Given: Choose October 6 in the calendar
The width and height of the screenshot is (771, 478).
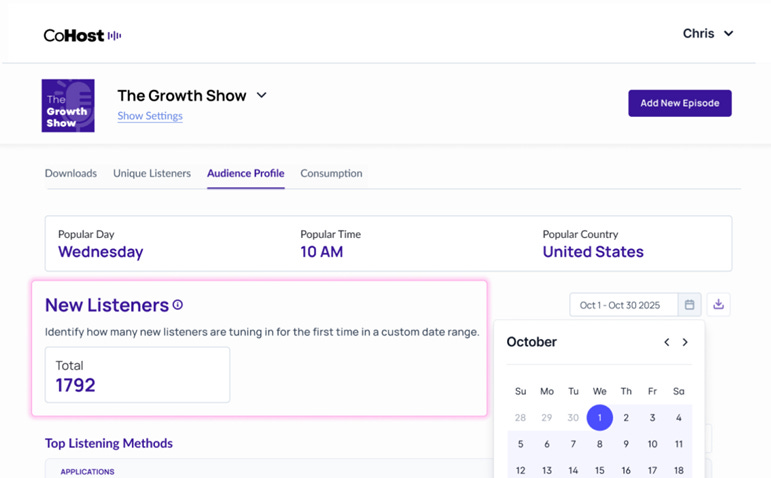Looking at the screenshot, I should 547,444.
